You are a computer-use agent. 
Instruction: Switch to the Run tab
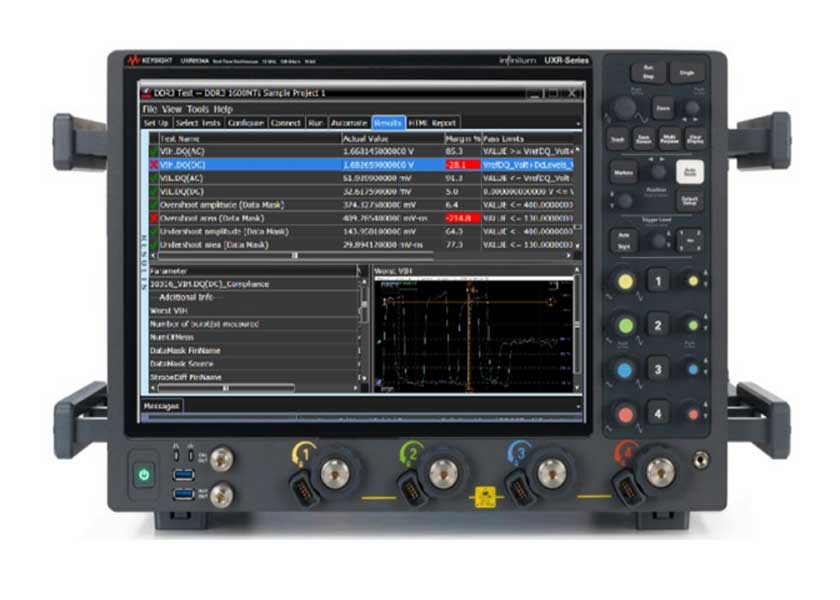pos(316,123)
